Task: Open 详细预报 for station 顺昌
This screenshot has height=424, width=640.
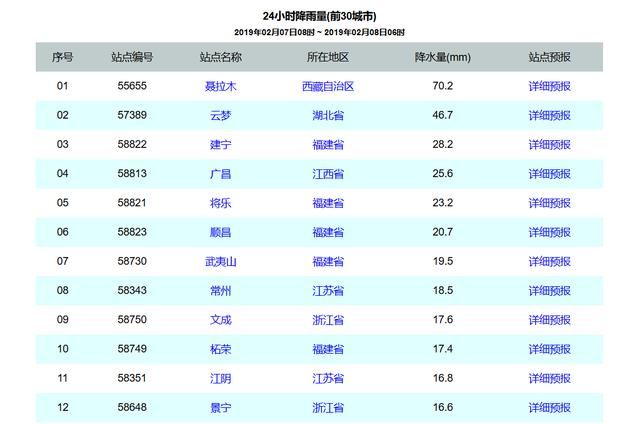Action: [549, 232]
